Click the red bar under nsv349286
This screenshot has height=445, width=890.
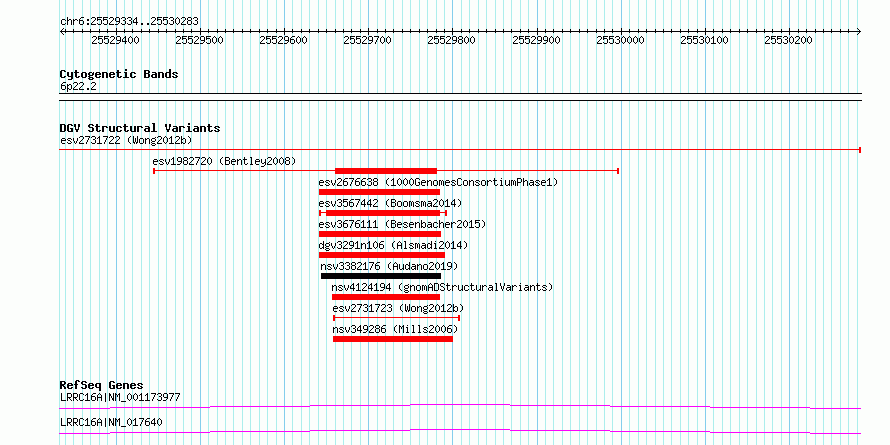coord(393,339)
